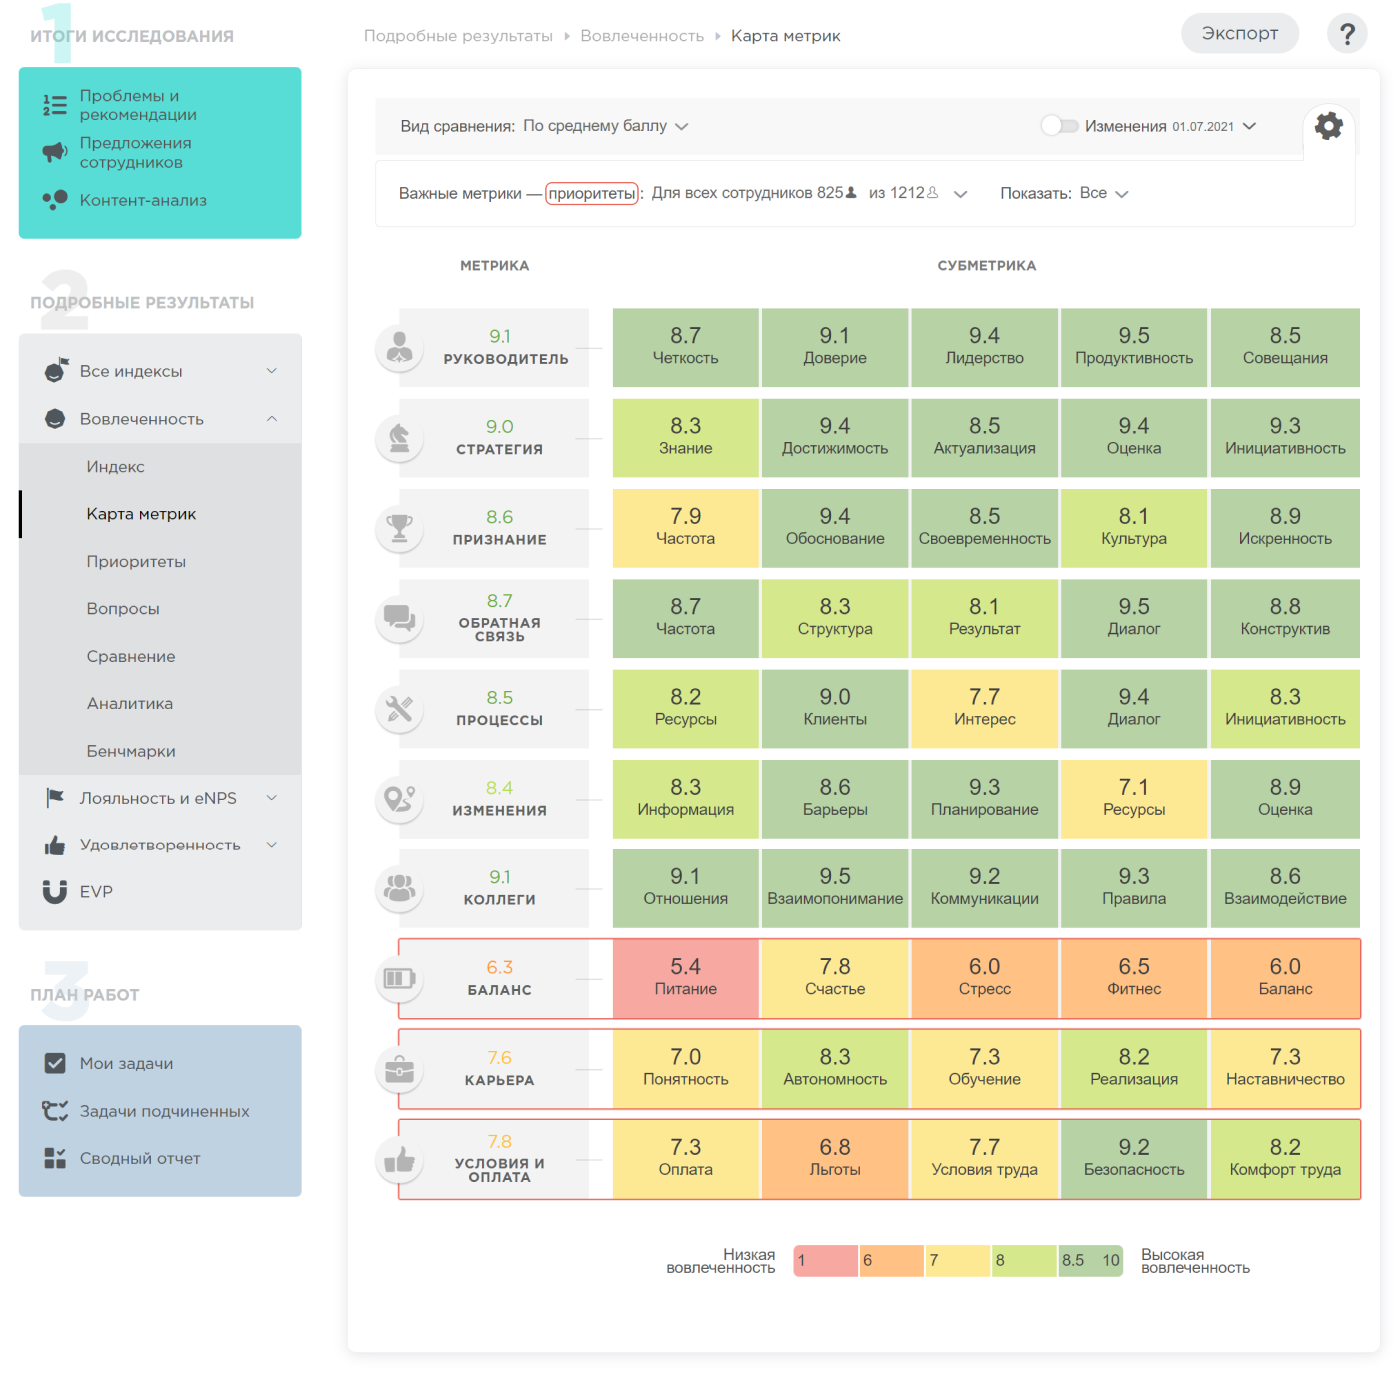Click the Коллеги group icon

400,888
